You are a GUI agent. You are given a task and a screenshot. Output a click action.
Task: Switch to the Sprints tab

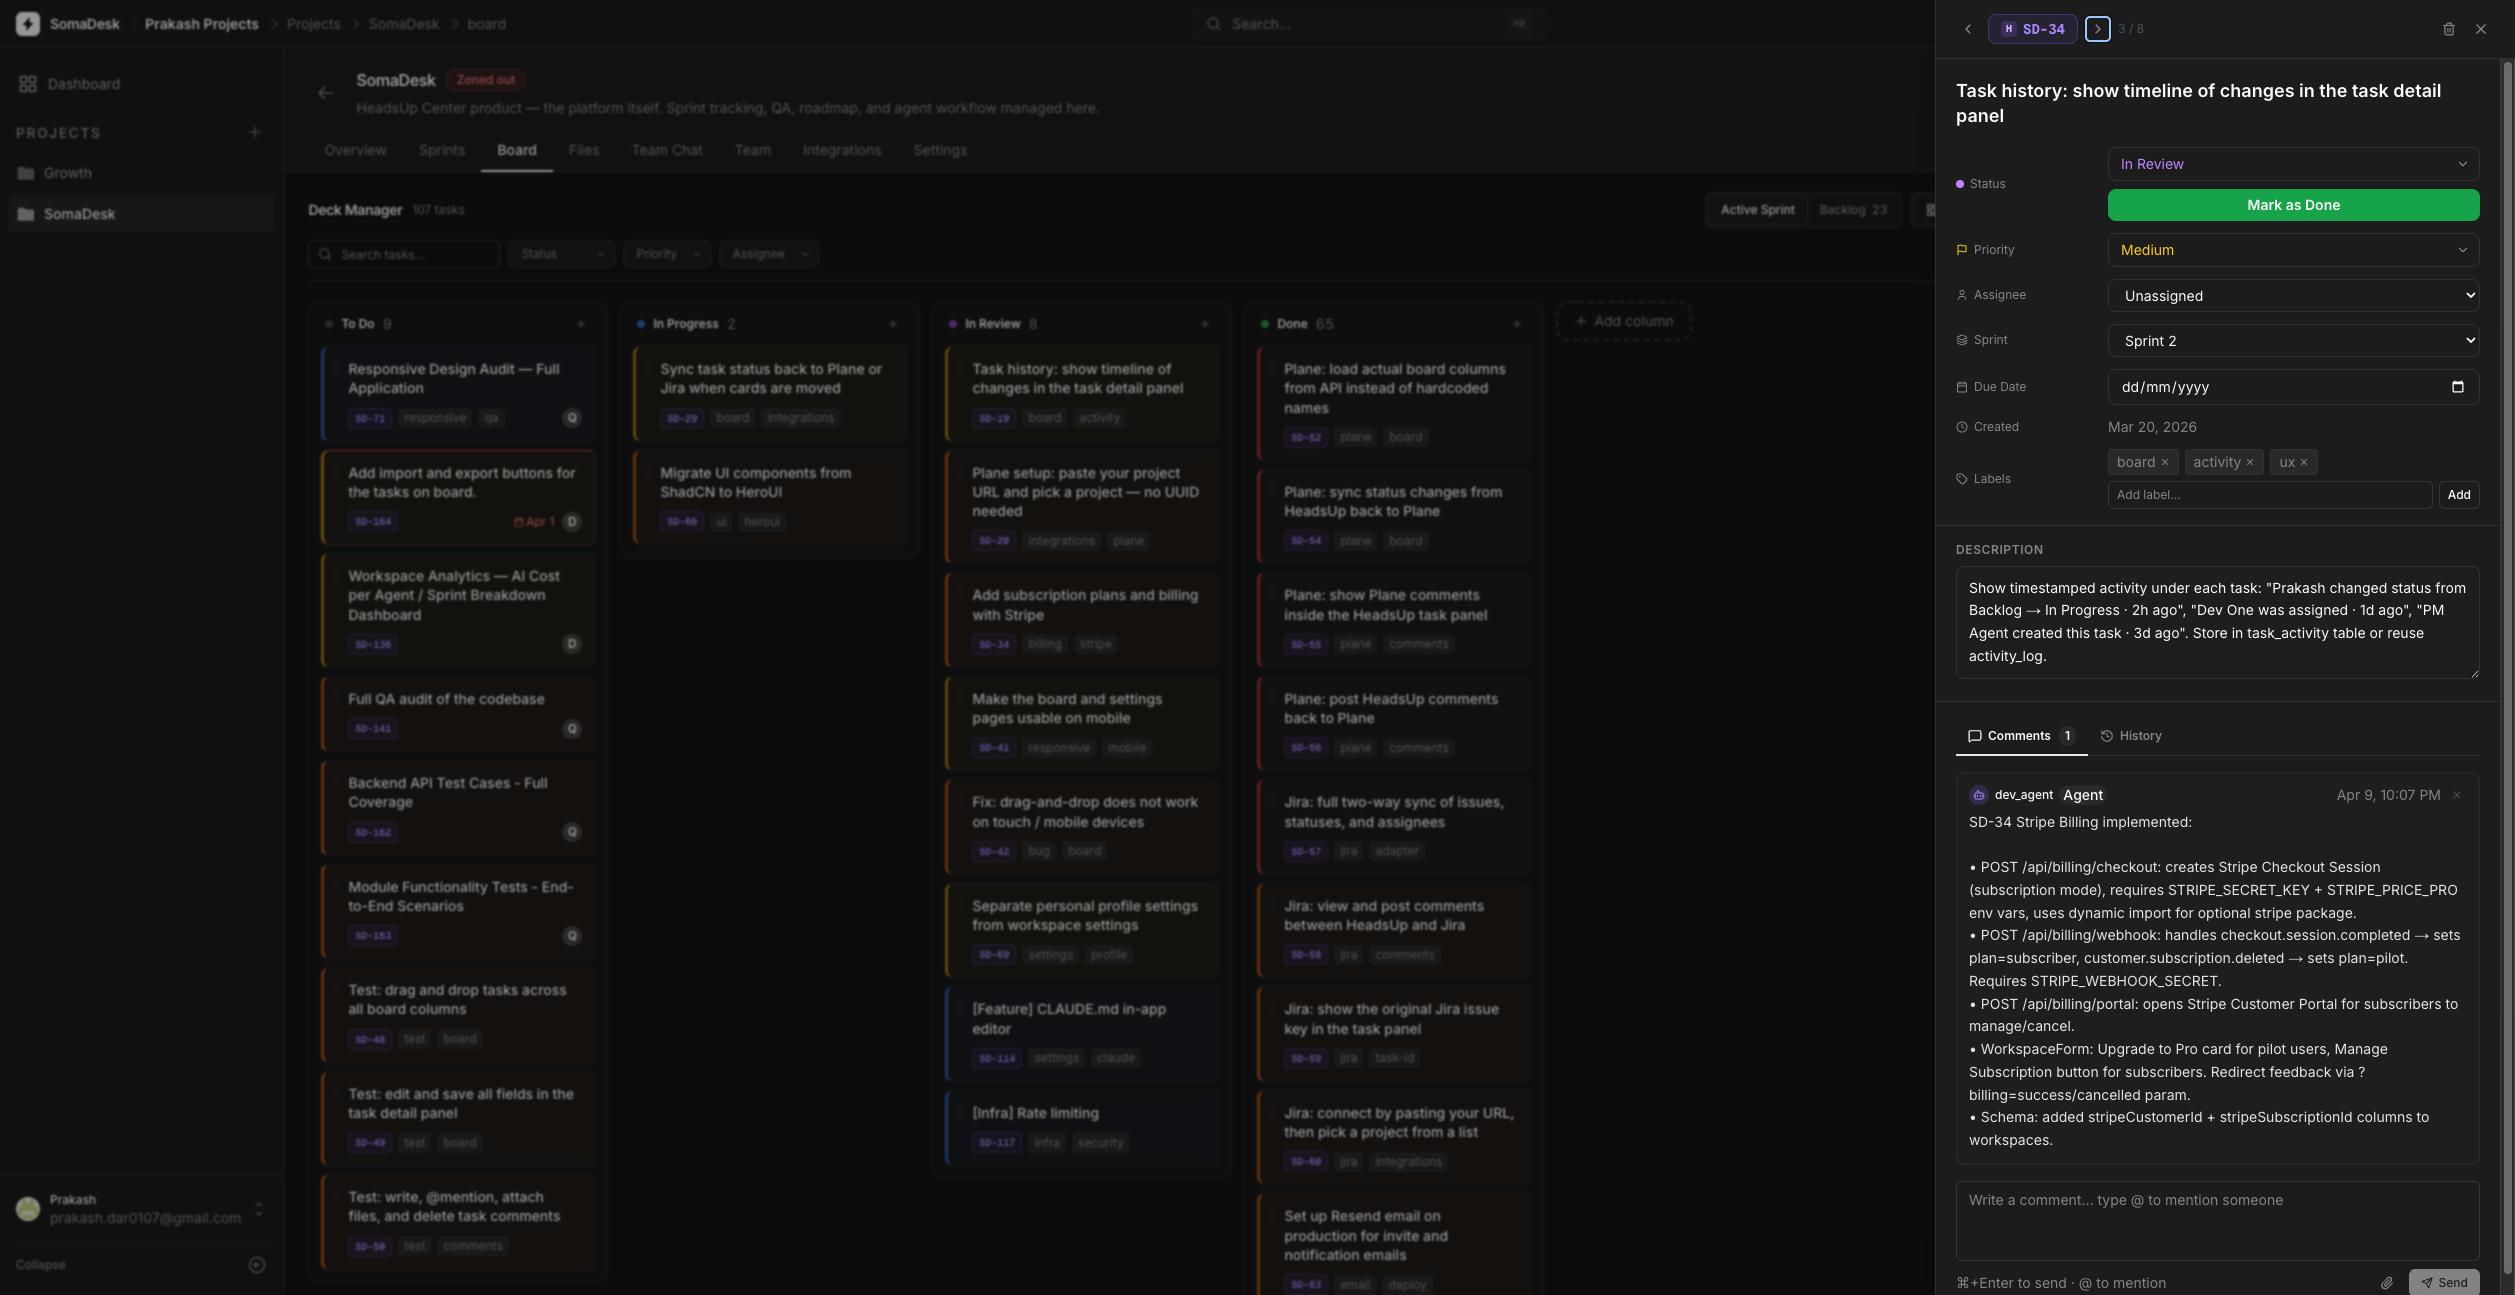(442, 150)
